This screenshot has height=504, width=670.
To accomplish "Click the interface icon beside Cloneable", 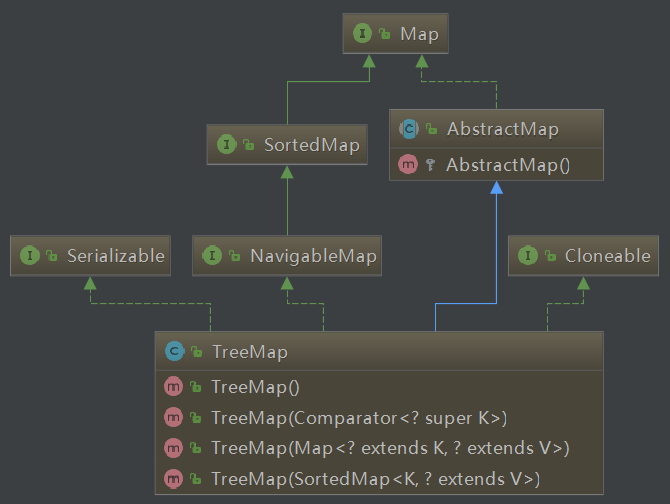I will tap(528, 255).
